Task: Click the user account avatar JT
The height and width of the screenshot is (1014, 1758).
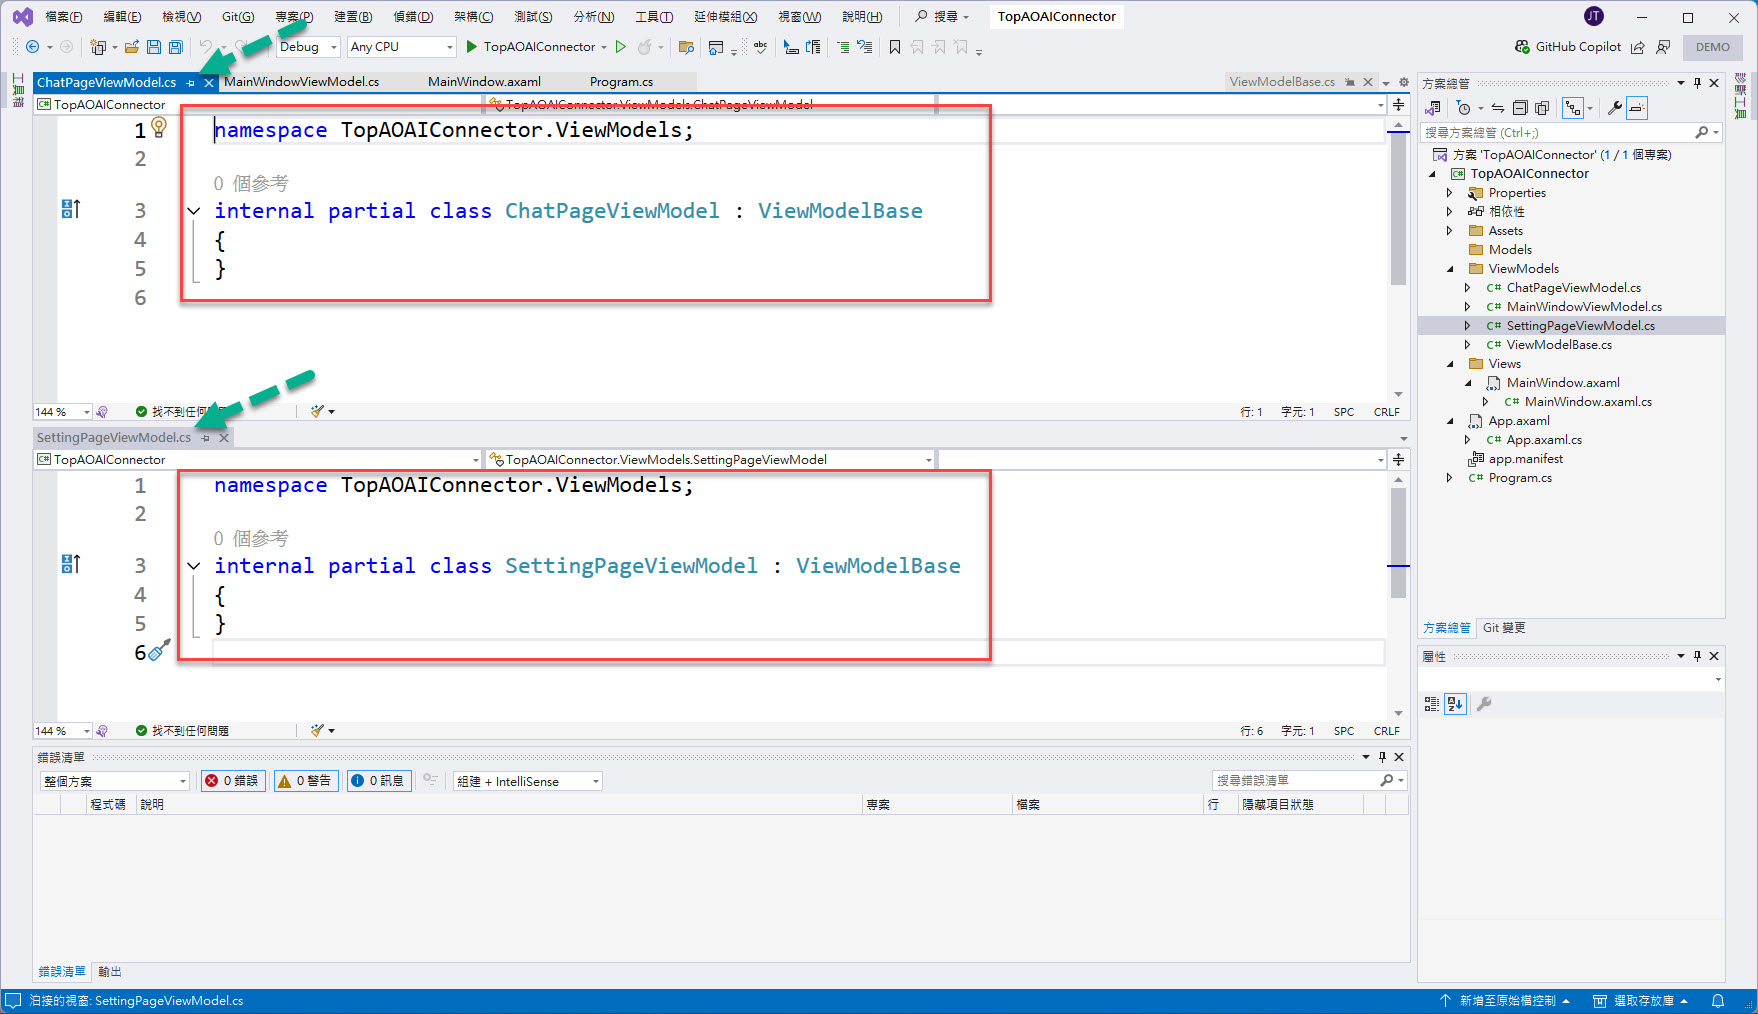Action: (1594, 16)
